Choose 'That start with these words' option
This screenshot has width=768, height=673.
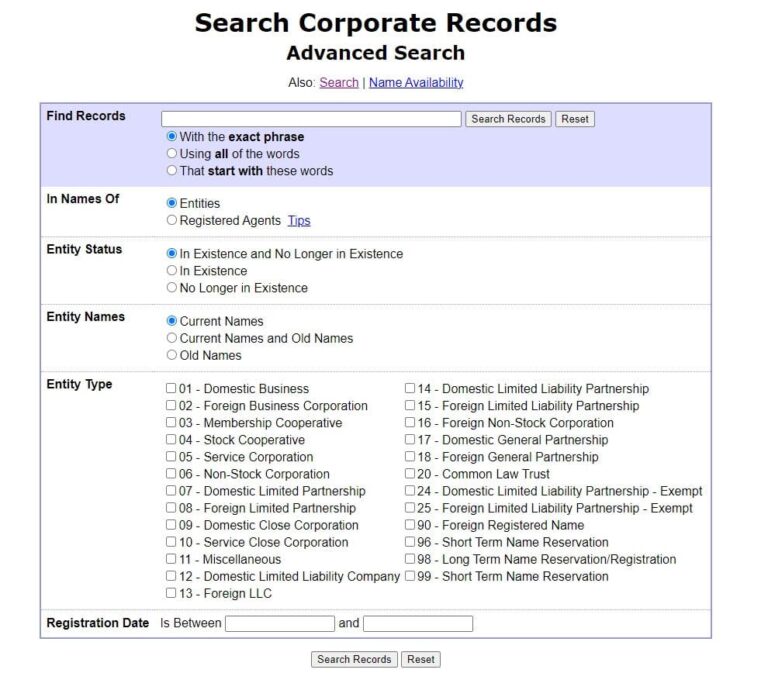coord(172,171)
